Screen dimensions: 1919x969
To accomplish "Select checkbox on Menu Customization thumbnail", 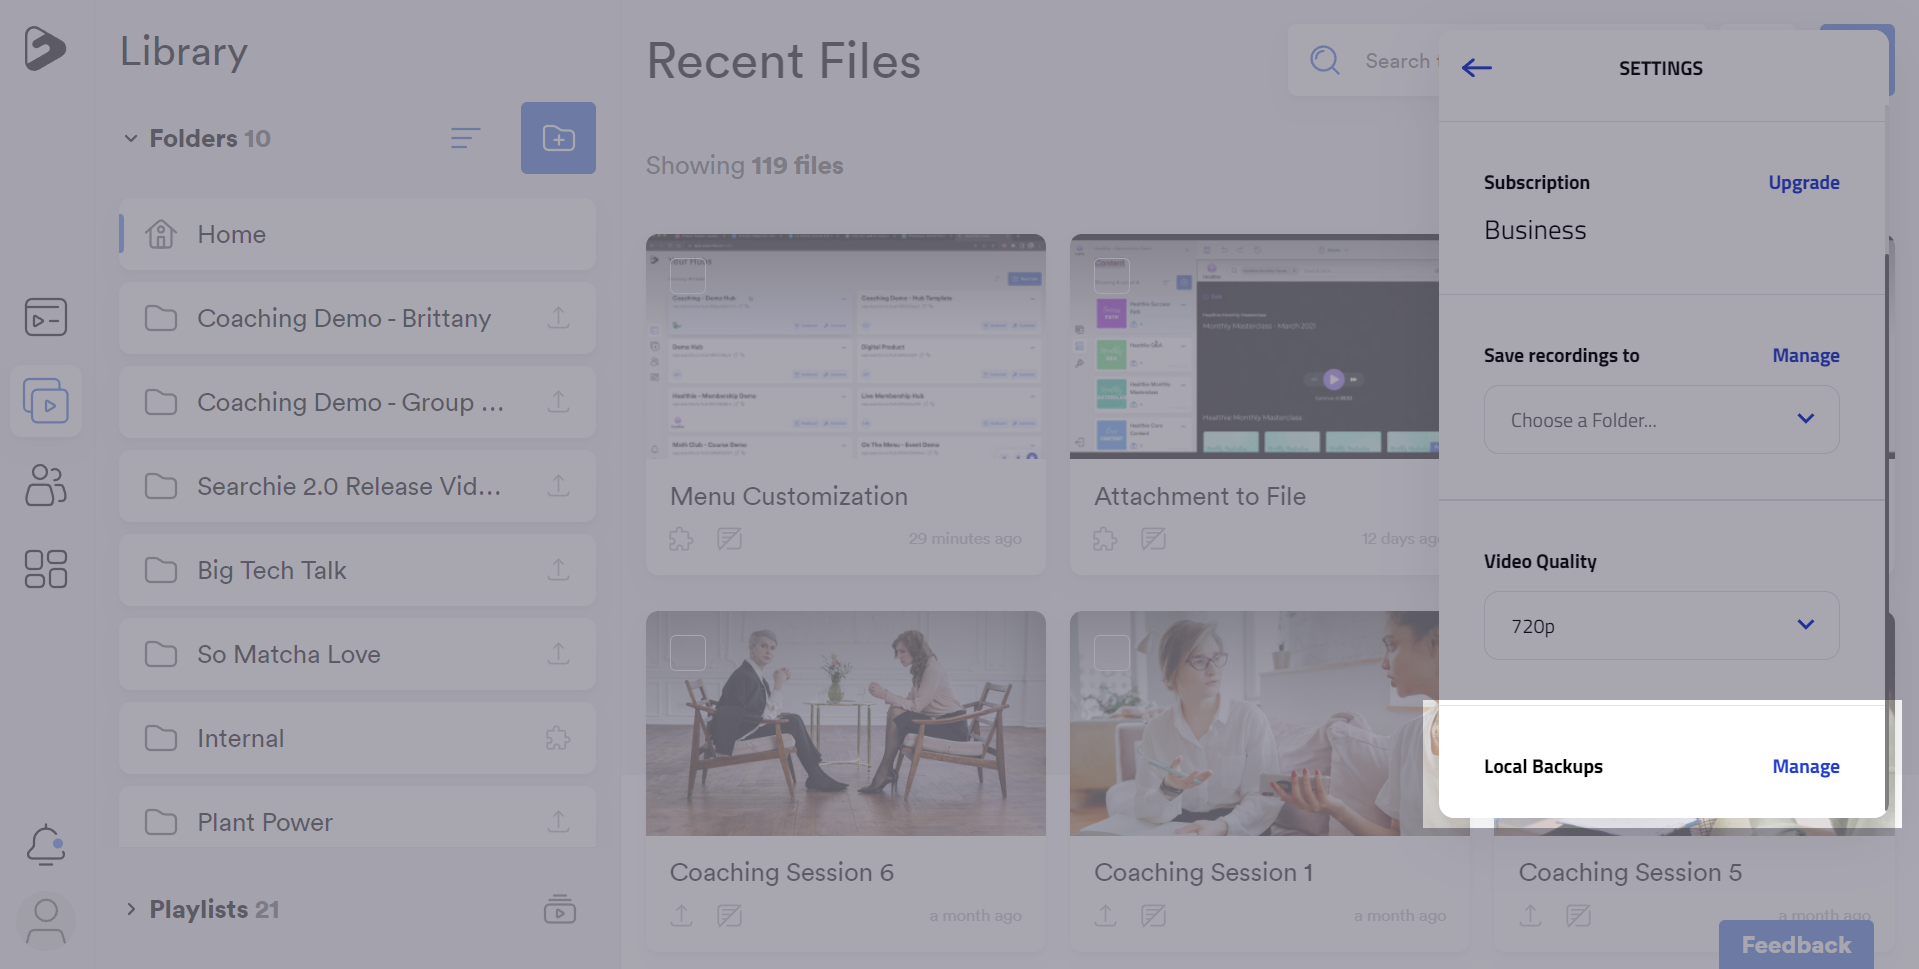I will coord(688,276).
